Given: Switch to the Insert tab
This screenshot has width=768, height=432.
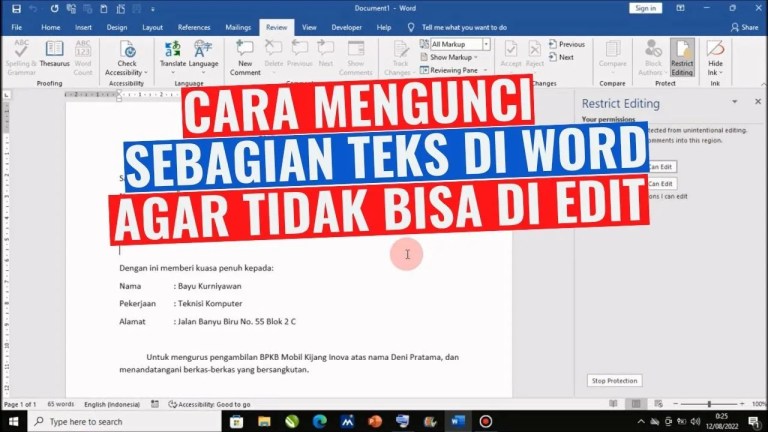Looking at the screenshot, I should [83, 27].
